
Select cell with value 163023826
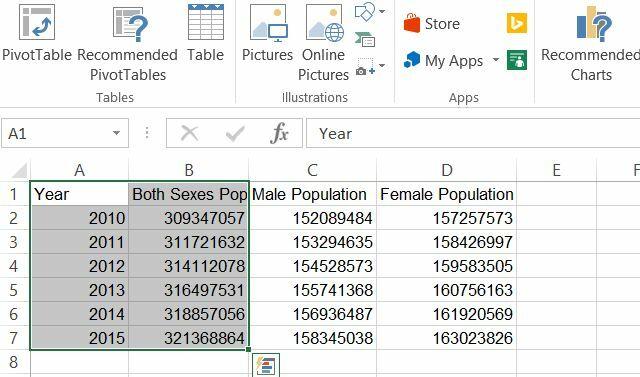click(447, 338)
